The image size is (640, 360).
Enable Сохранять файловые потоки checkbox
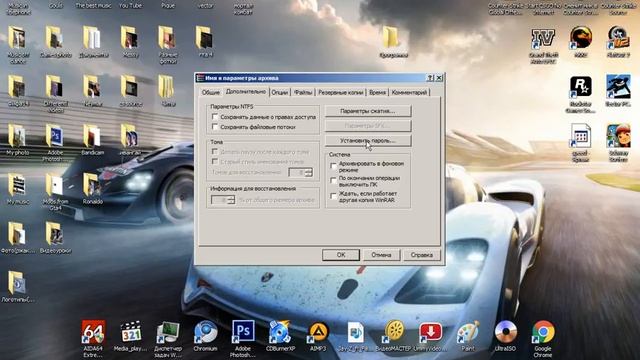[x=215, y=127]
